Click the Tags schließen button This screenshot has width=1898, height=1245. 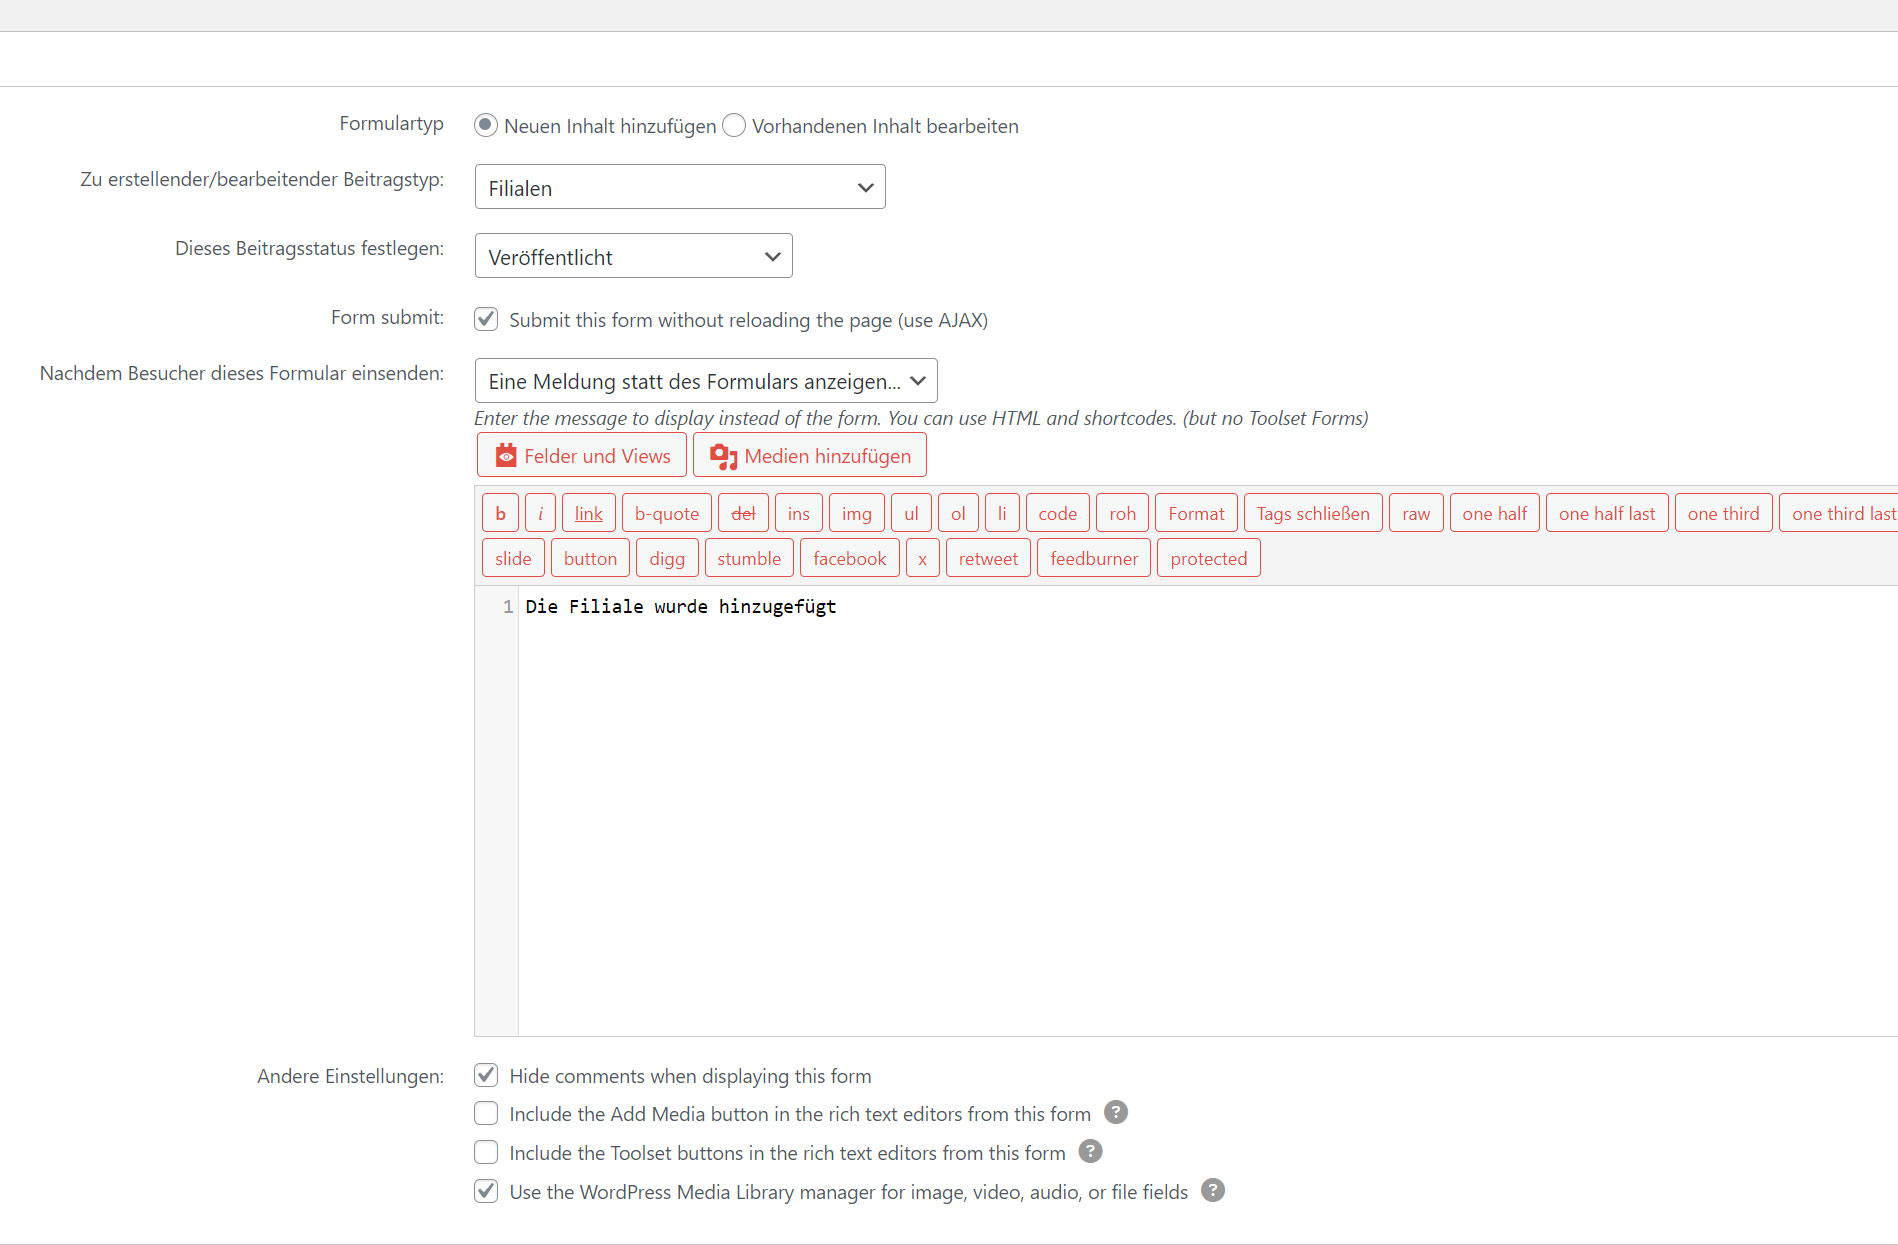[1313, 513]
